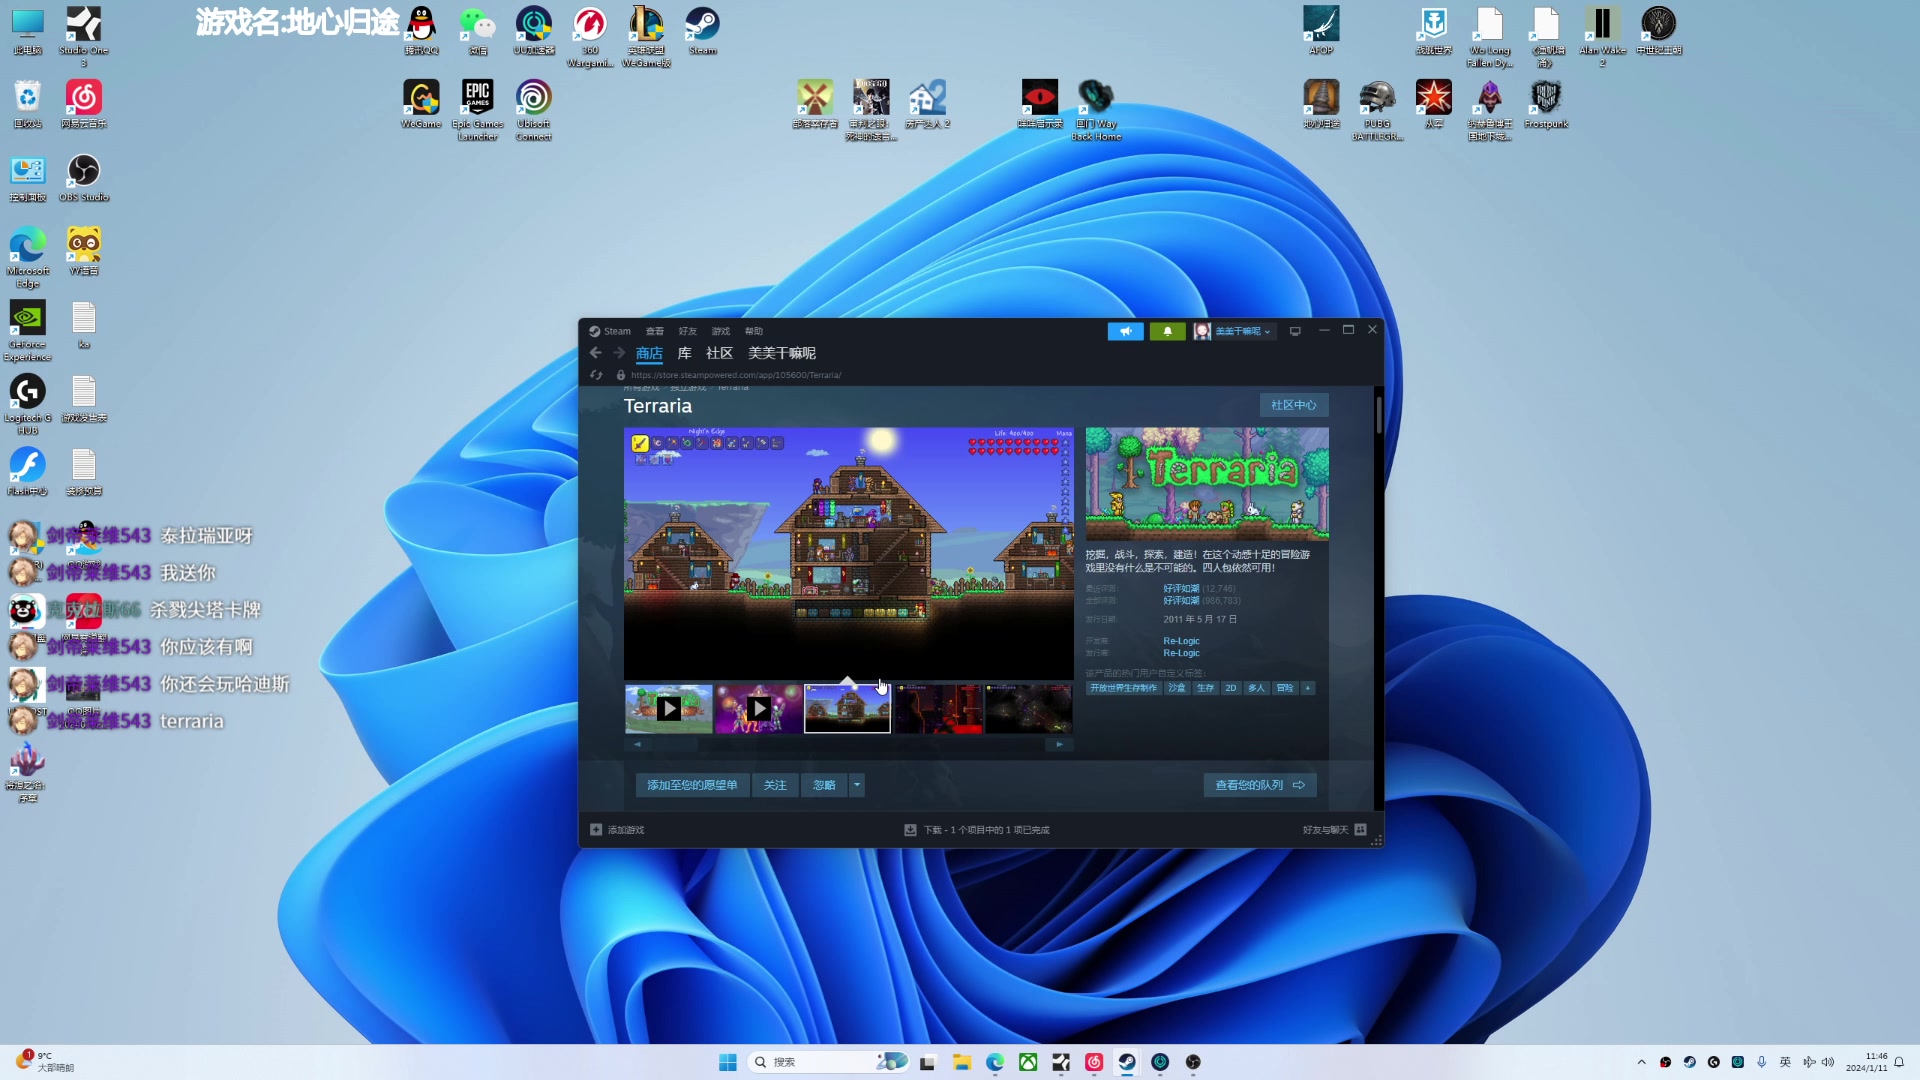1920x1080 pixels.
Task: Expand the 美美干嘛呢 account dropdown
Action: click(1234, 331)
